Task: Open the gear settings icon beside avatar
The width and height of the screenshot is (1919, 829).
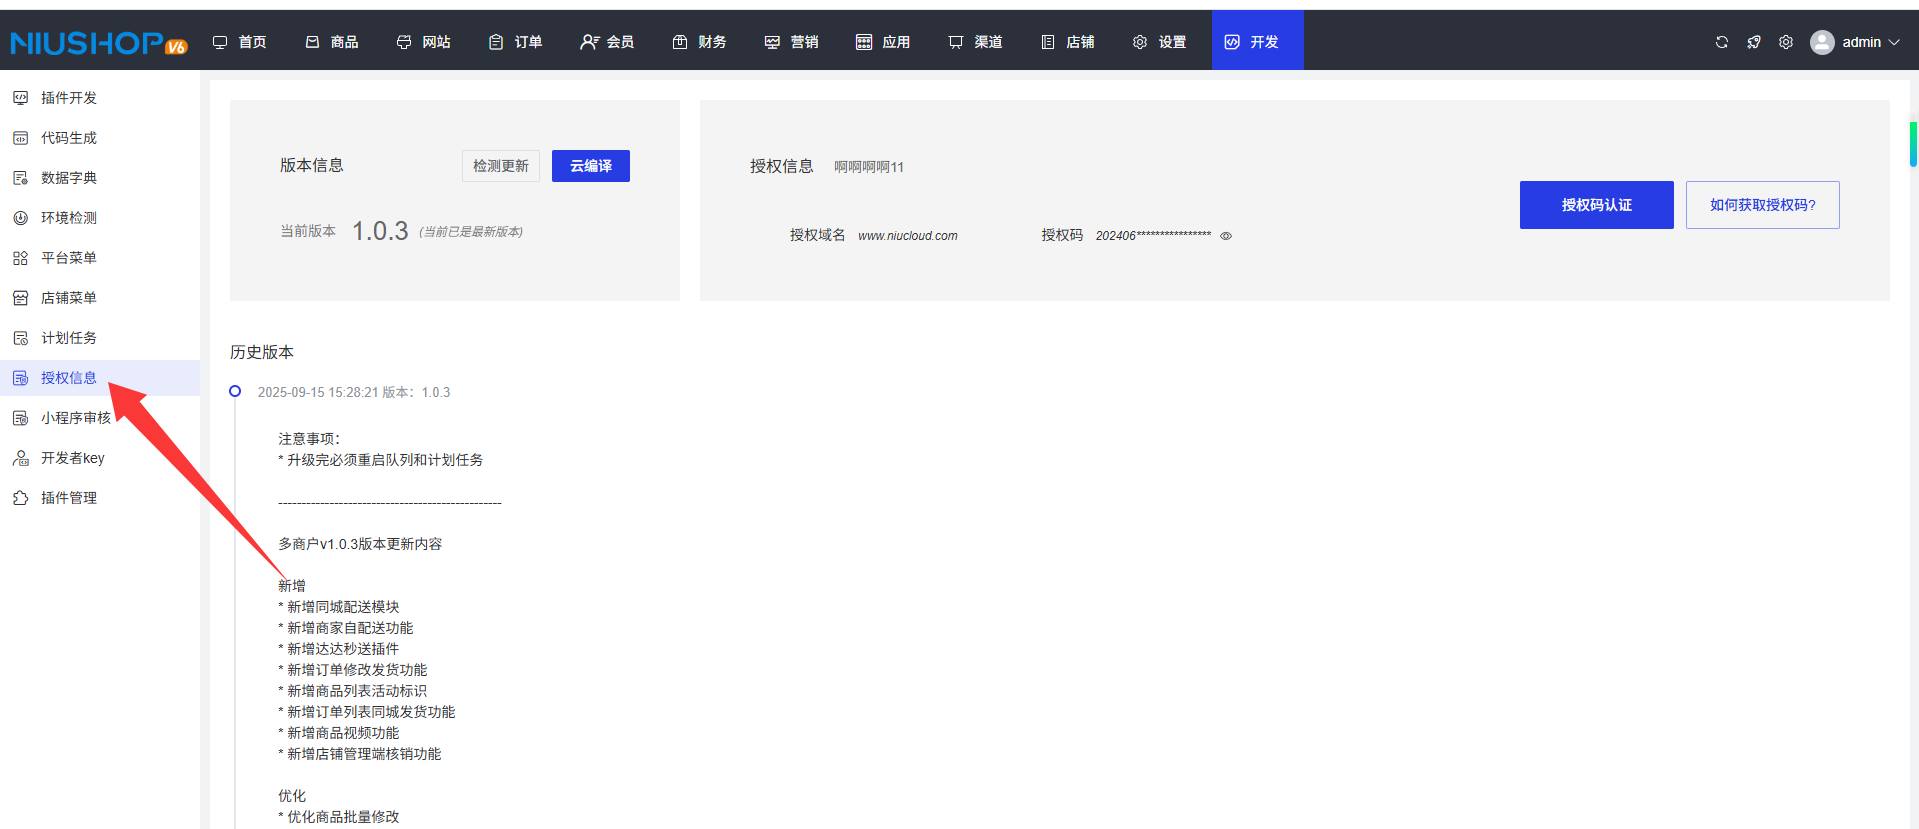Action: pos(1785,42)
